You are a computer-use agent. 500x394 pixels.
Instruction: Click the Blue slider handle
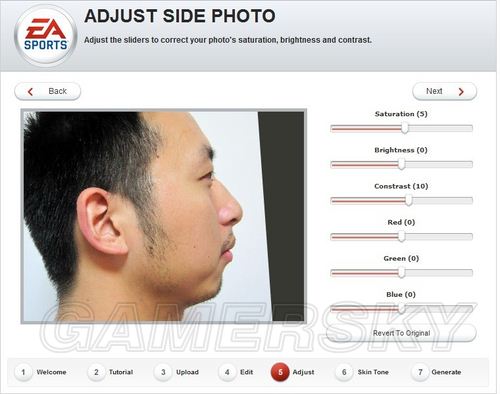(402, 309)
